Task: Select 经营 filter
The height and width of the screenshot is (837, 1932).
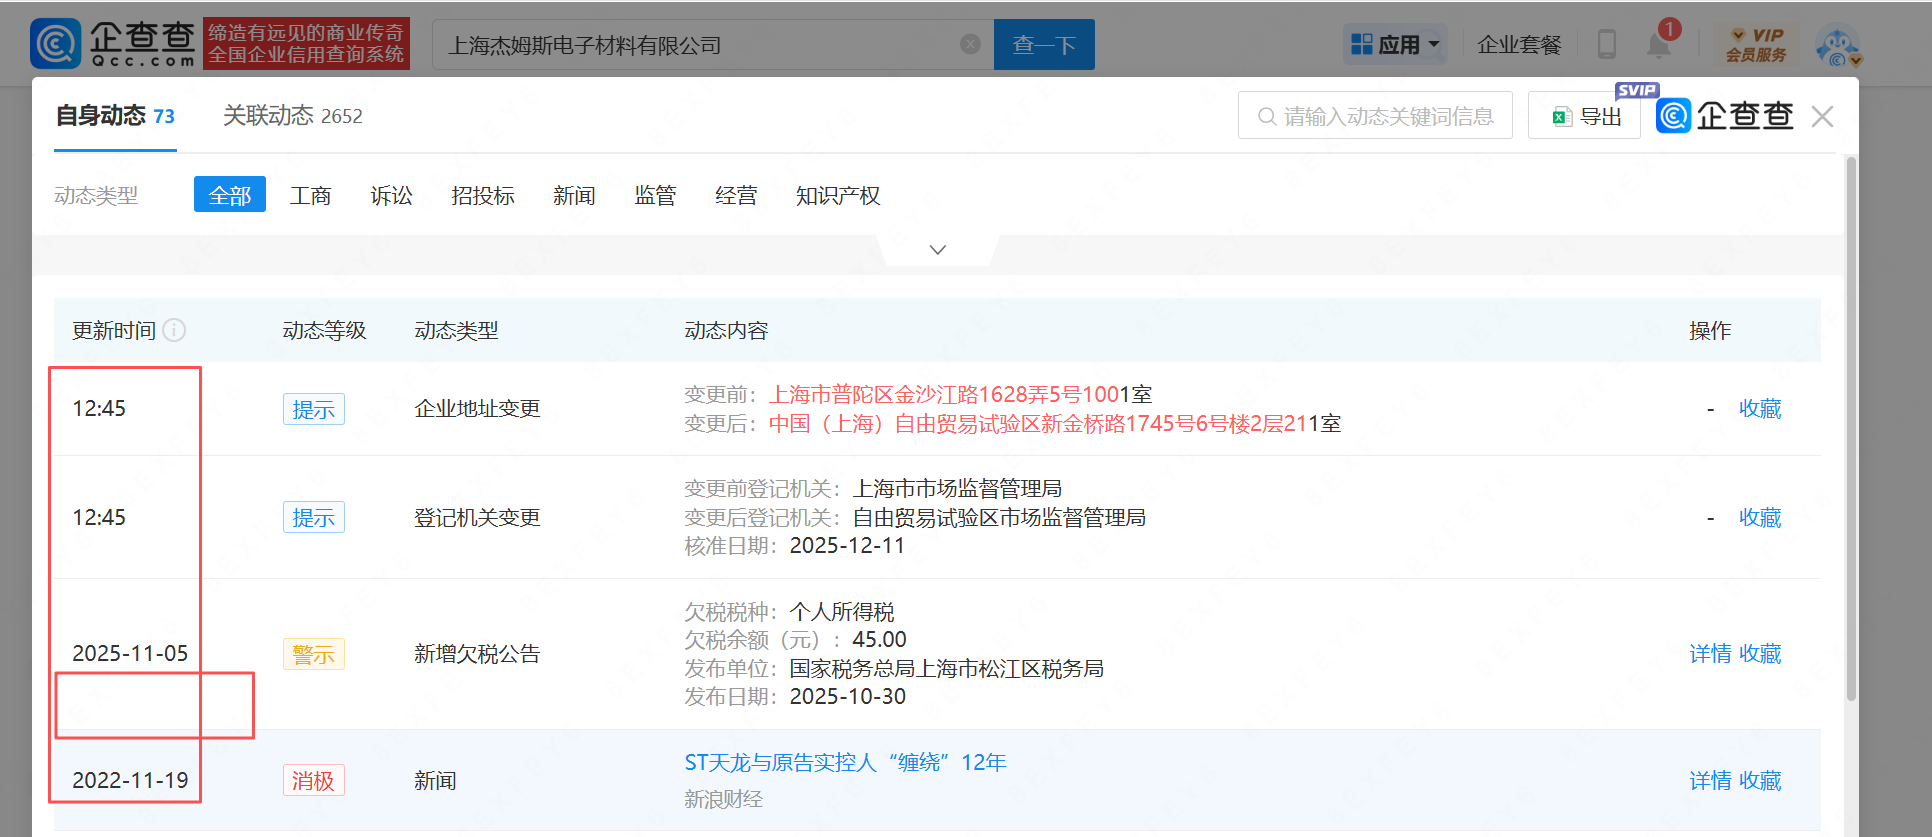Action: pyautogui.click(x=736, y=195)
